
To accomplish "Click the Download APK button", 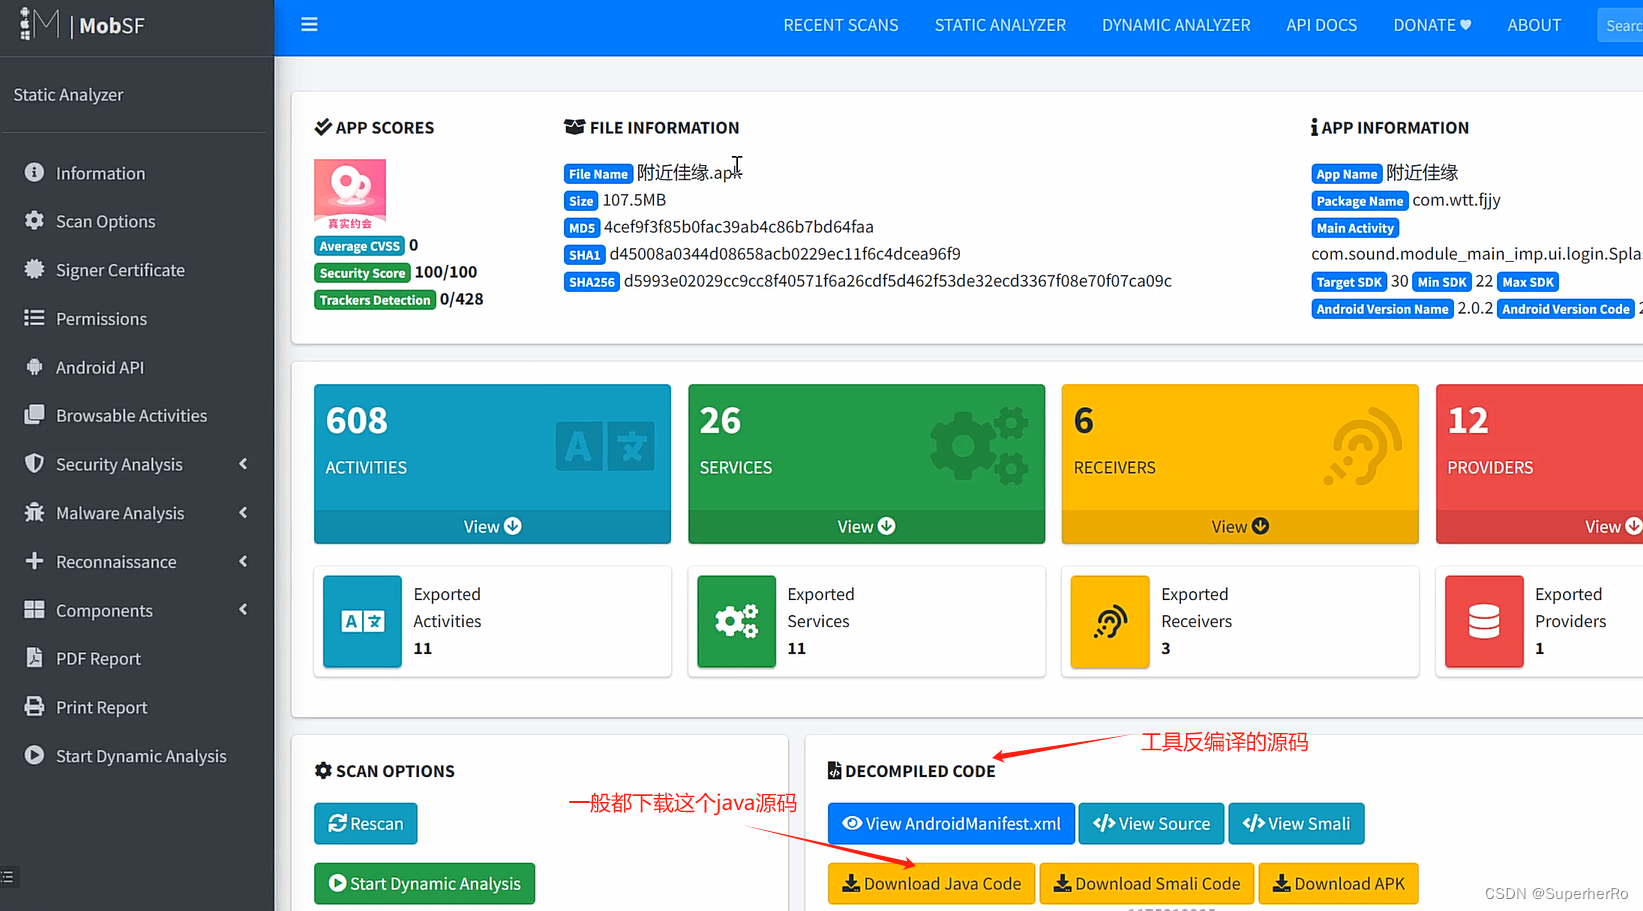I will (1338, 884).
